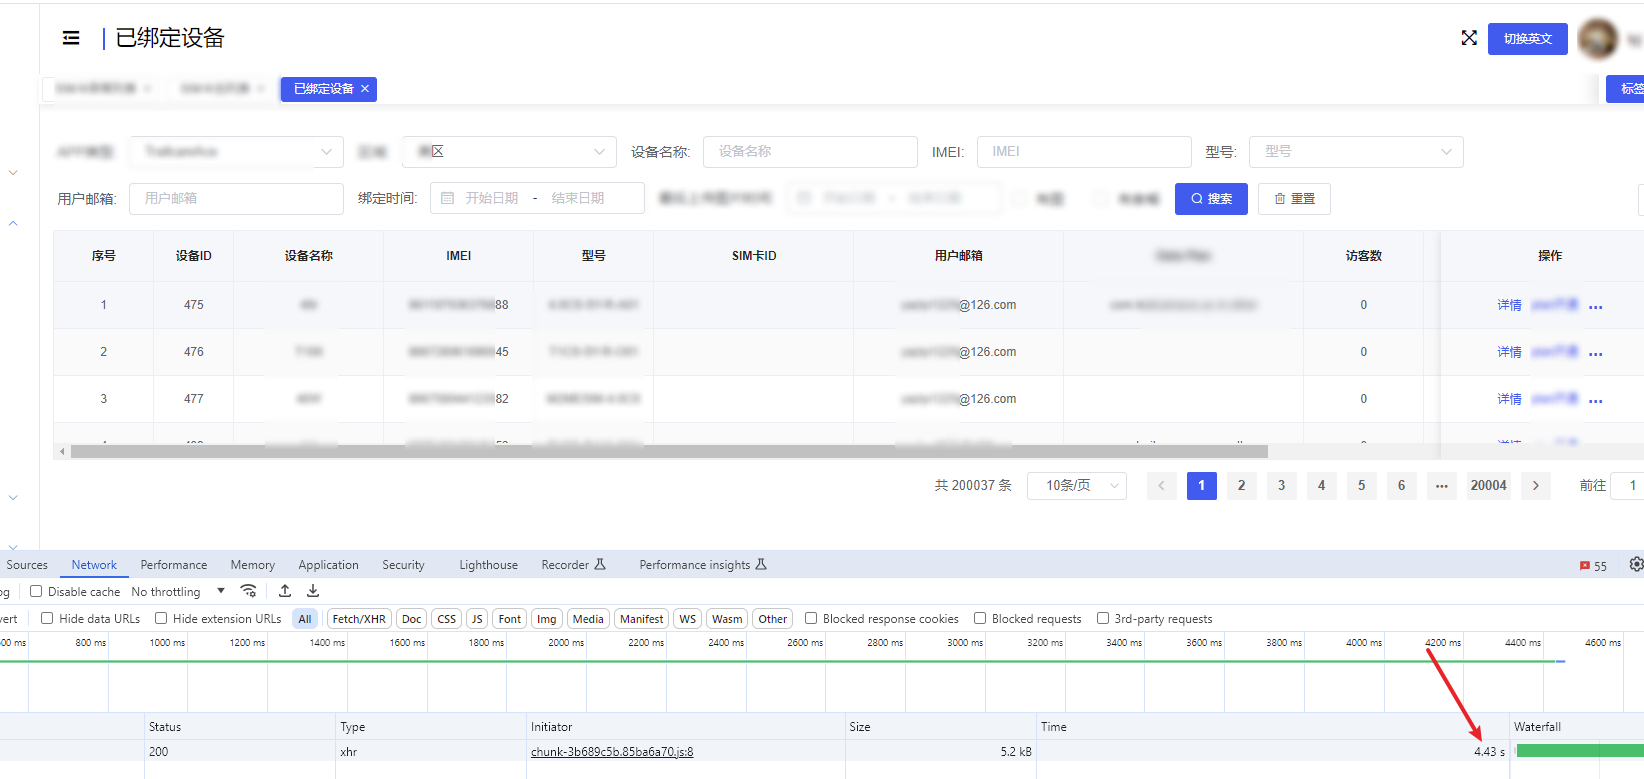1644x779 pixels.
Task: Click the hamburger menu collapse icon
Action: 71,38
